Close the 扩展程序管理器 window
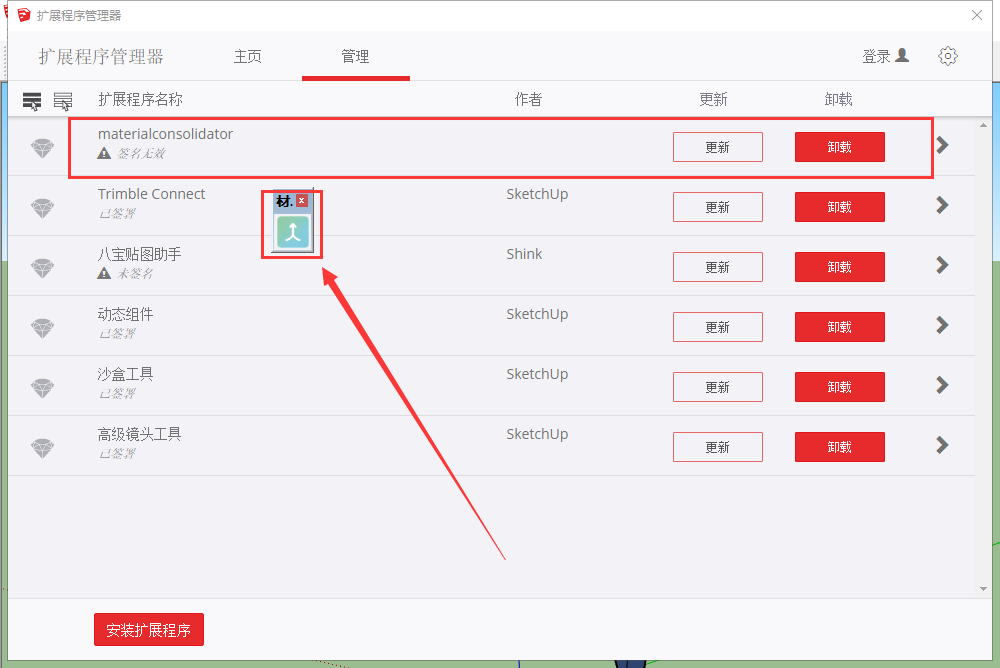1000x668 pixels. coord(976,15)
